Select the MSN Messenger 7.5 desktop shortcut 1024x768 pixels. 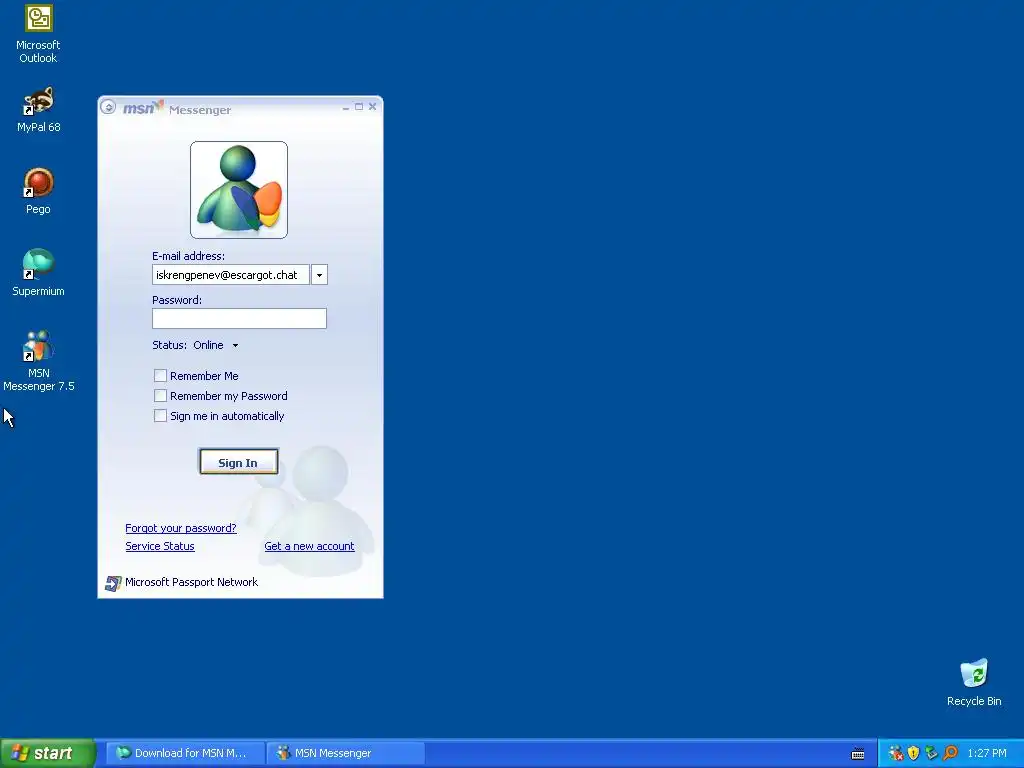(x=39, y=362)
